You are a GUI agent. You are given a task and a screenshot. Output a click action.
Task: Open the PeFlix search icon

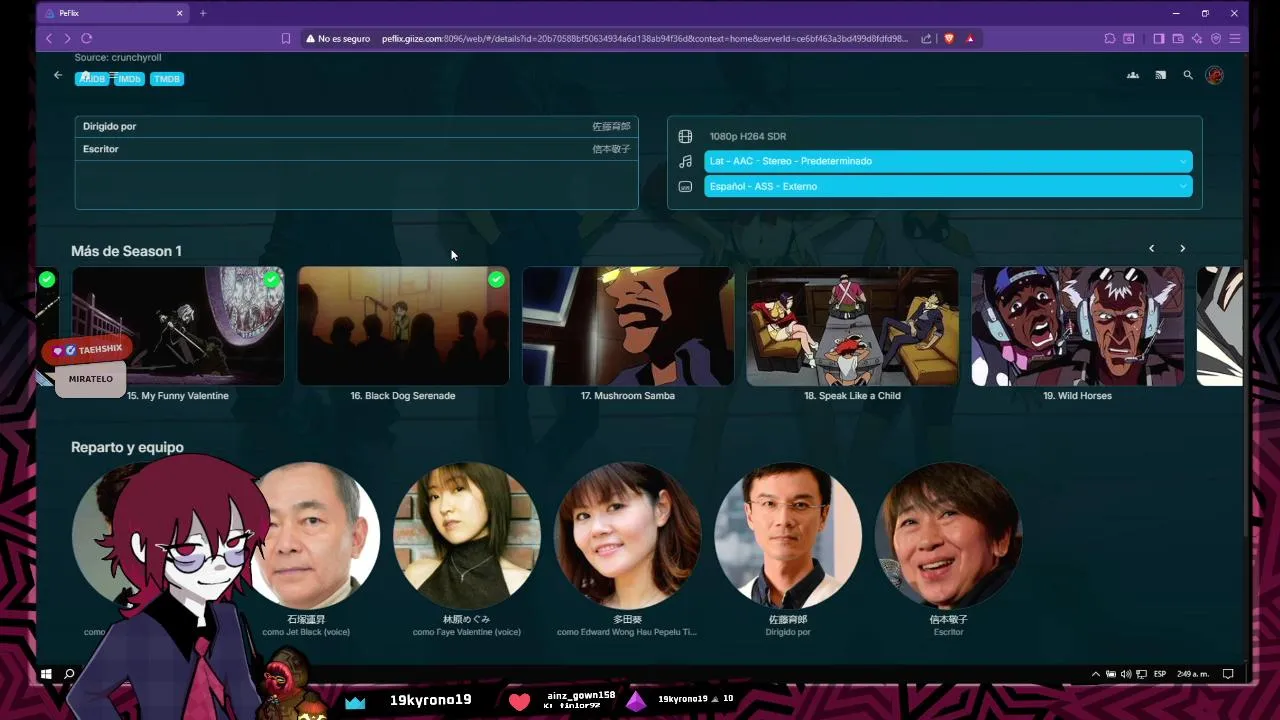coord(1188,75)
